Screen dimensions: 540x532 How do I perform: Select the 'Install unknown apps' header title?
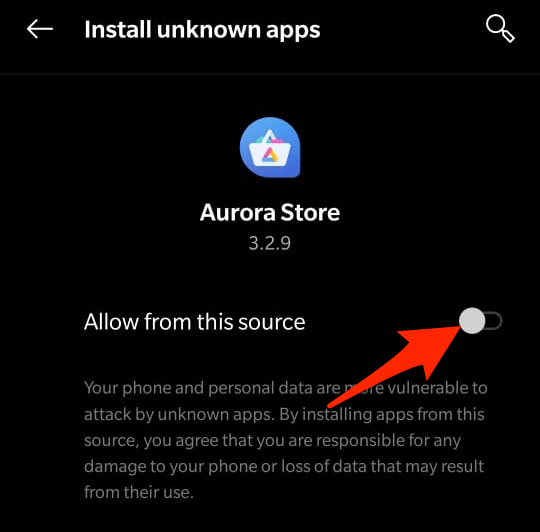(x=202, y=30)
